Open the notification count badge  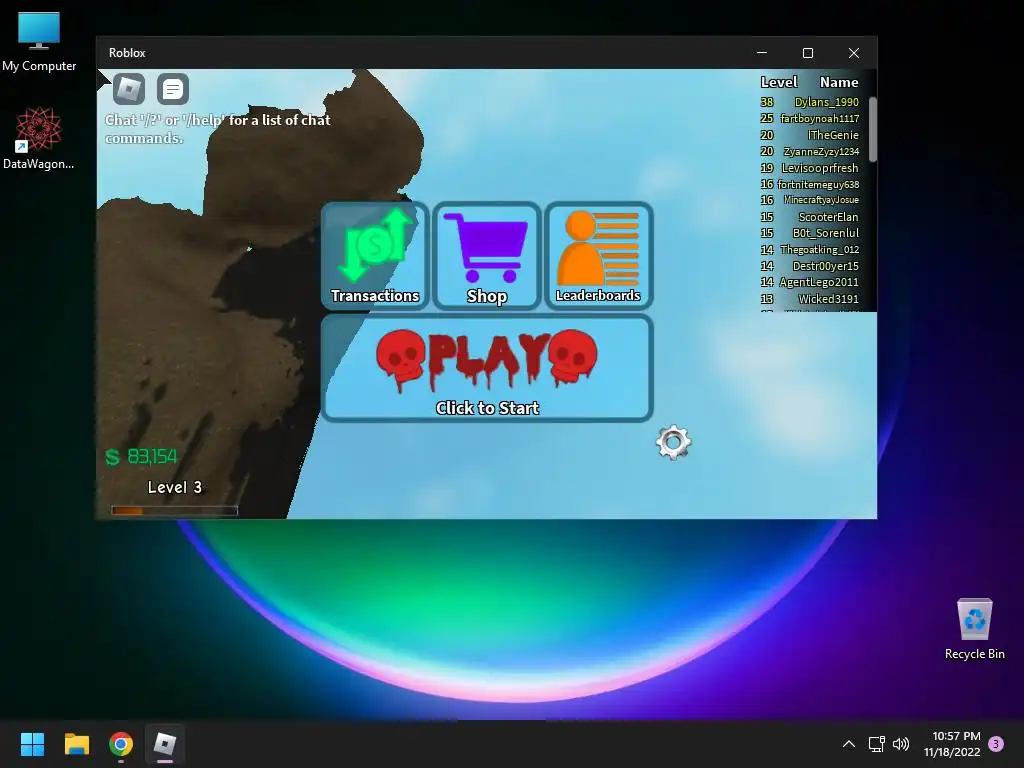click(996, 744)
